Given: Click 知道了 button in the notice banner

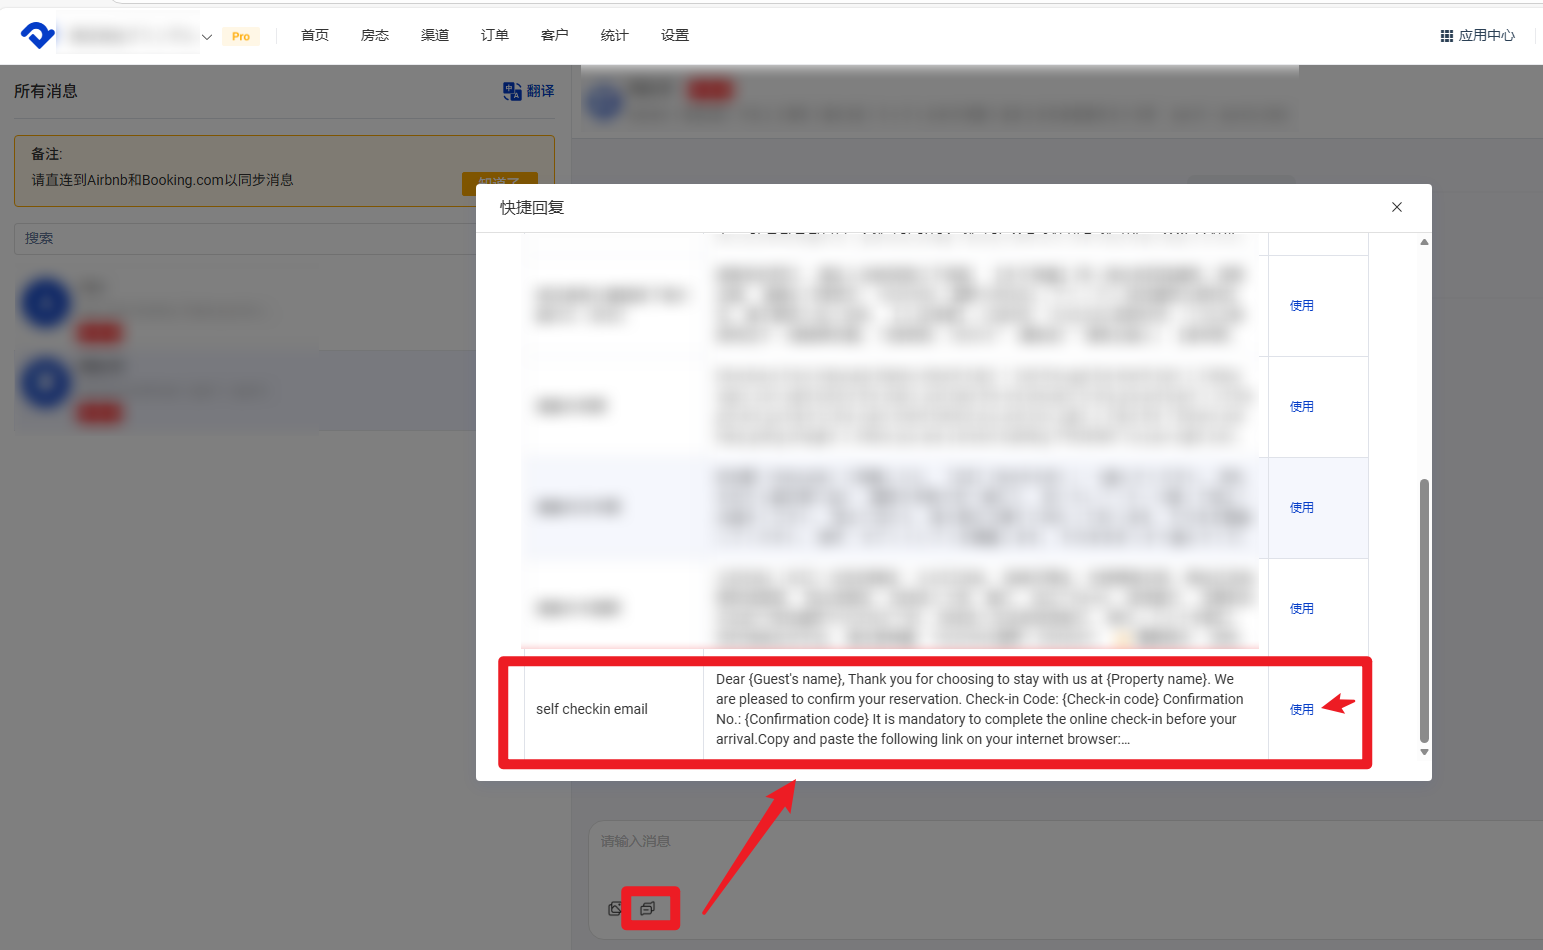Looking at the screenshot, I should pyautogui.click(x=499, y=184).
